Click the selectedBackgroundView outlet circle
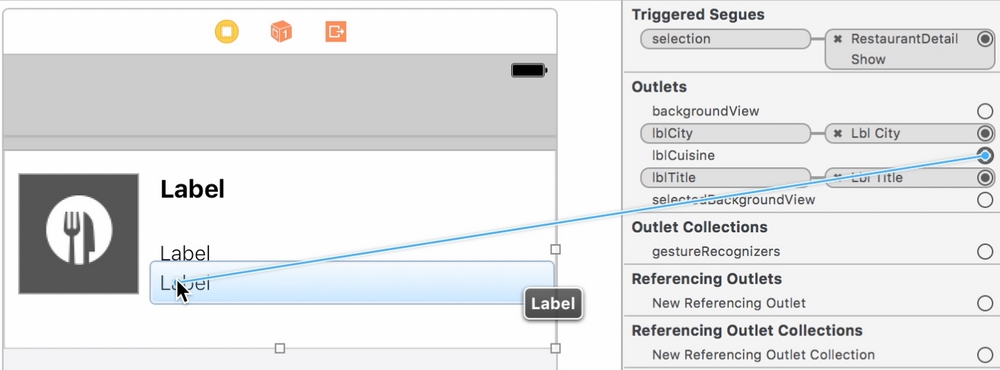The width and height of the screenshot is (1000, 370). pyautogui.click(x=985, y=200)
